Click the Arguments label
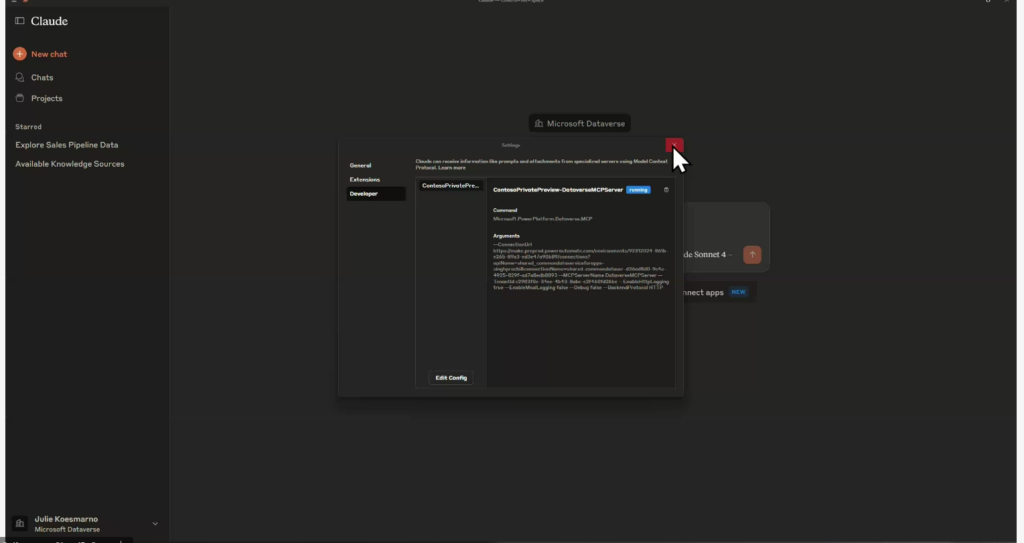The image size is (1024, 543). (506, 236)
